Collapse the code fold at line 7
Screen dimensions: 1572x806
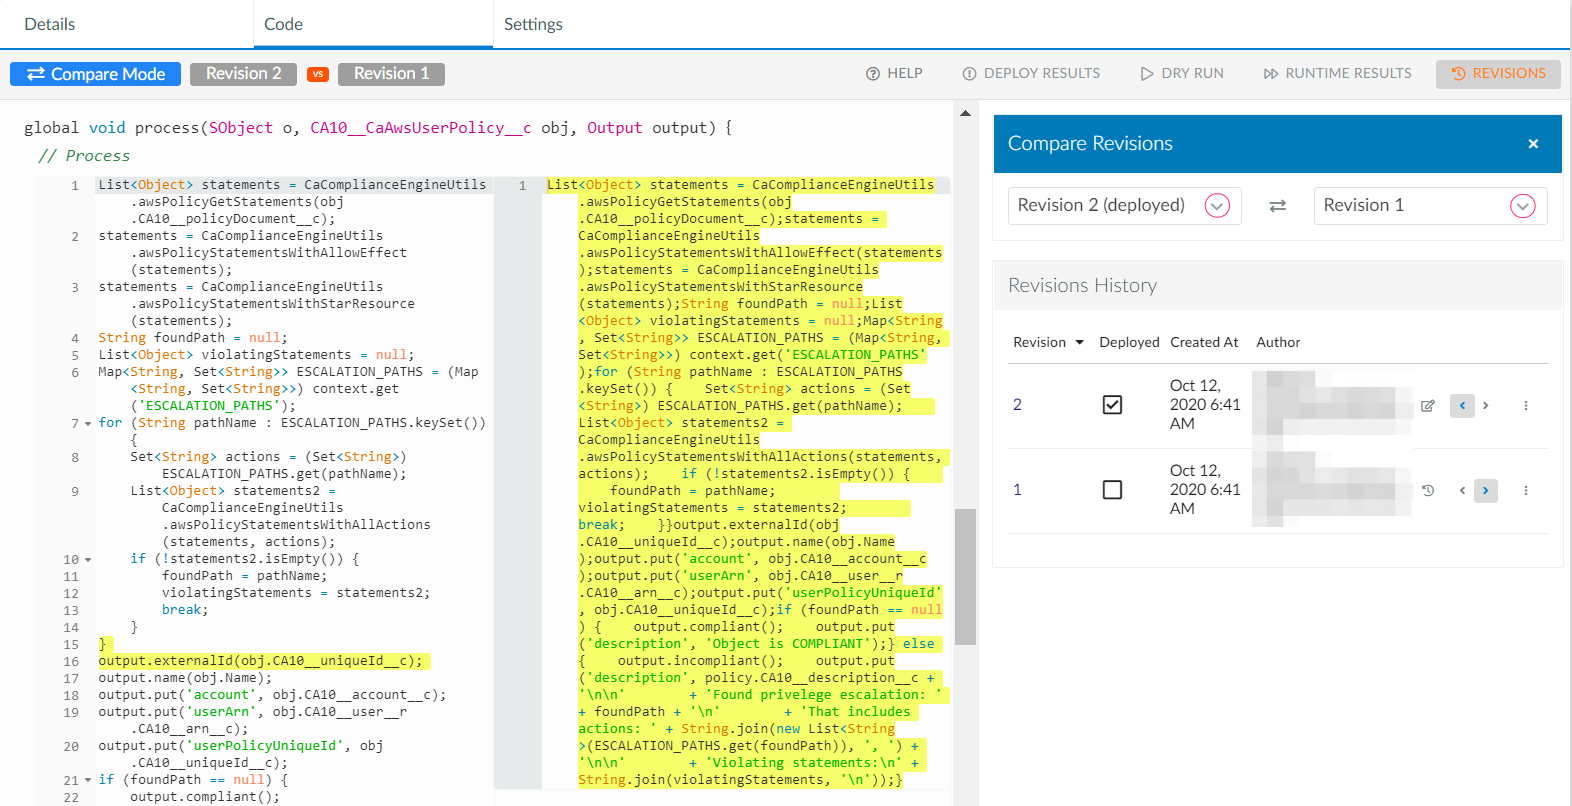(x=88, y=424)
